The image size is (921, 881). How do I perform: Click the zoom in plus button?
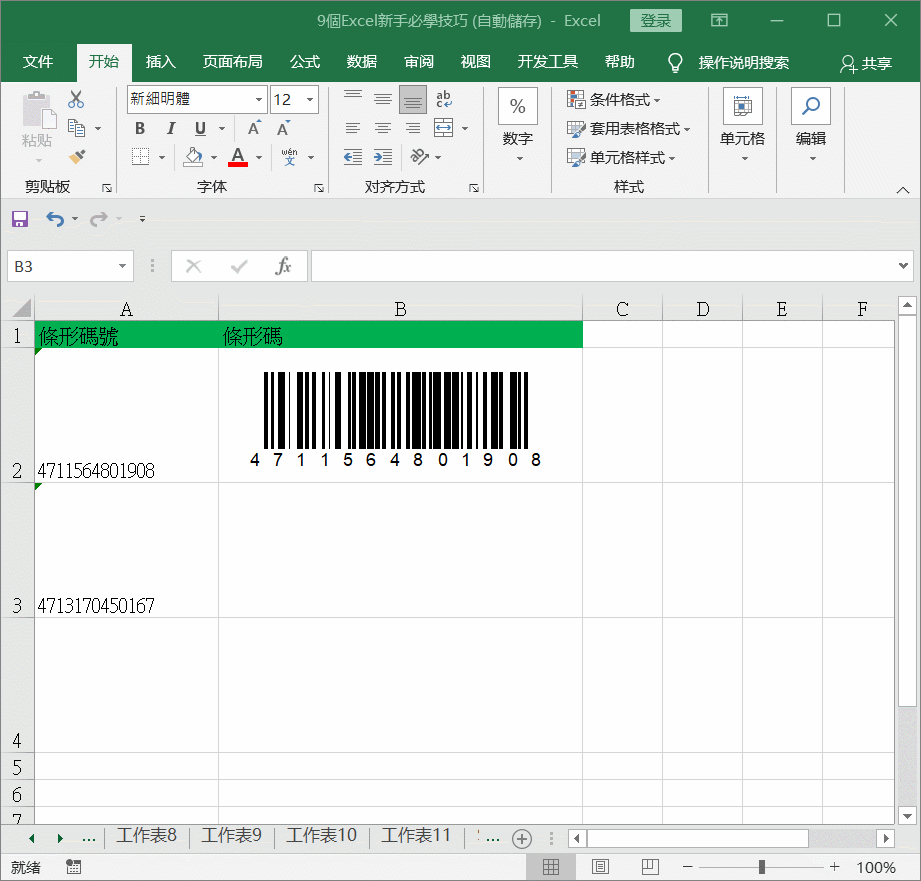pyautogui.click(x=835, y=866)
